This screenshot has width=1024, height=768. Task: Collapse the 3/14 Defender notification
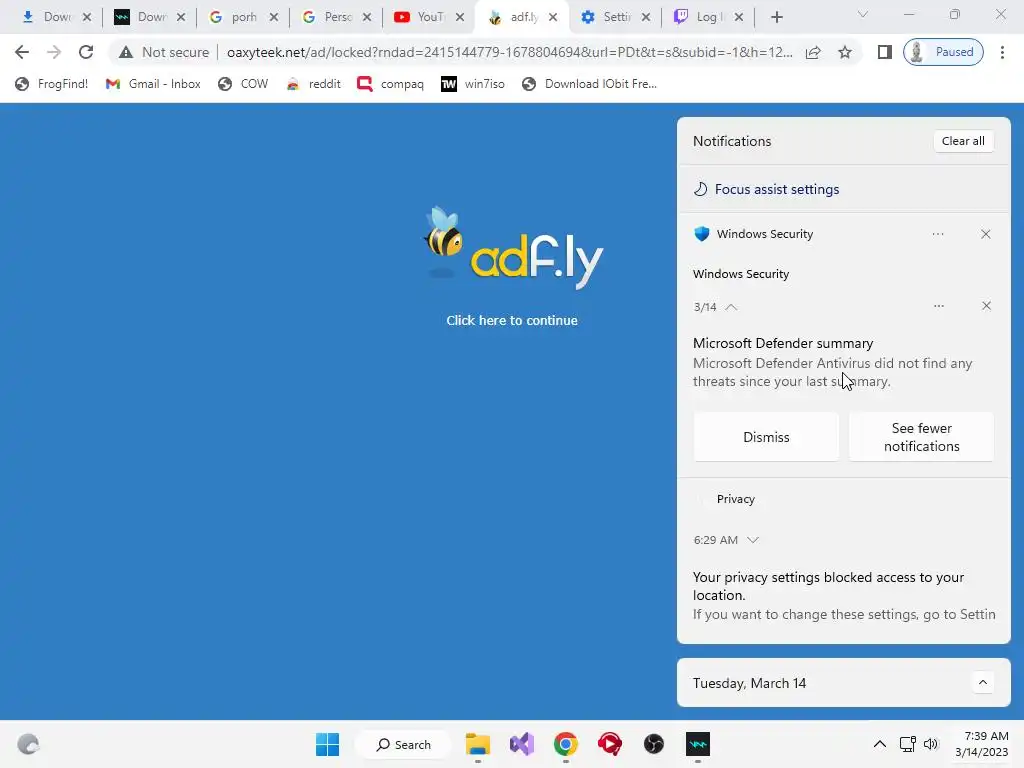[731, 307]
